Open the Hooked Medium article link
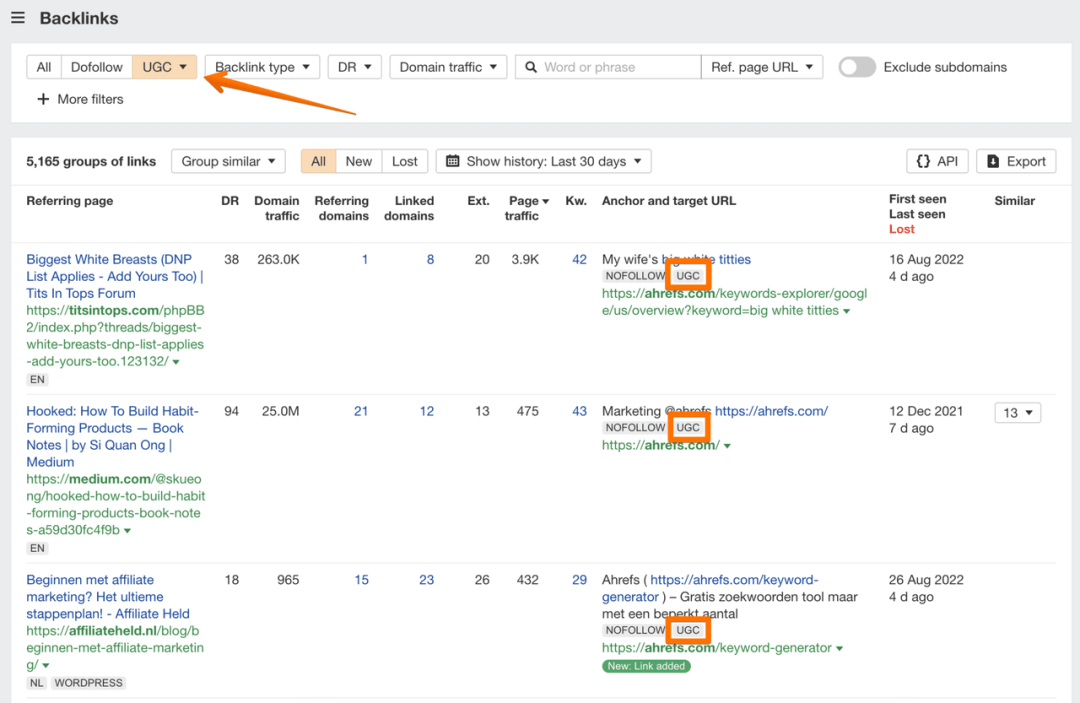 112,437
